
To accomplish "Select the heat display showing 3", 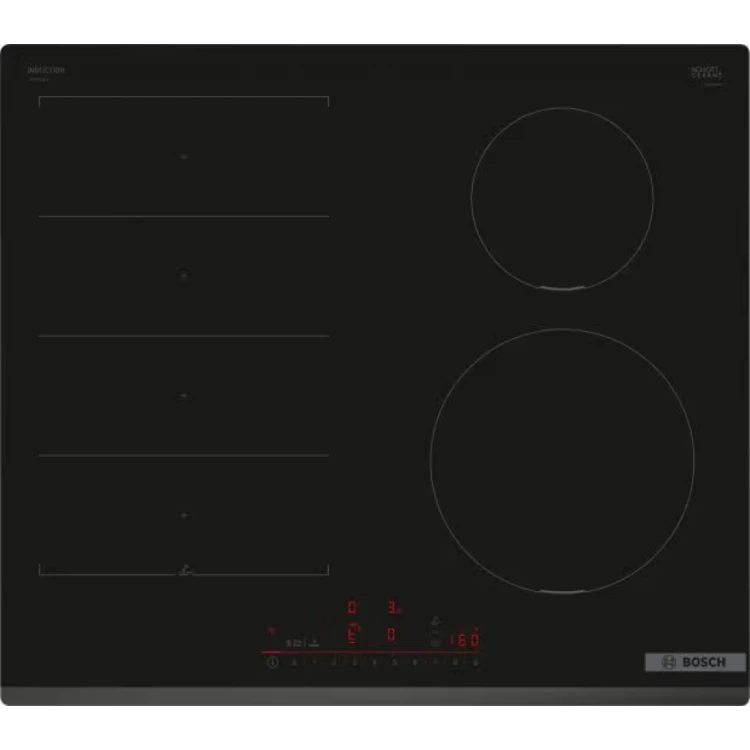I will pyautogui.click(x=393, y=607).
